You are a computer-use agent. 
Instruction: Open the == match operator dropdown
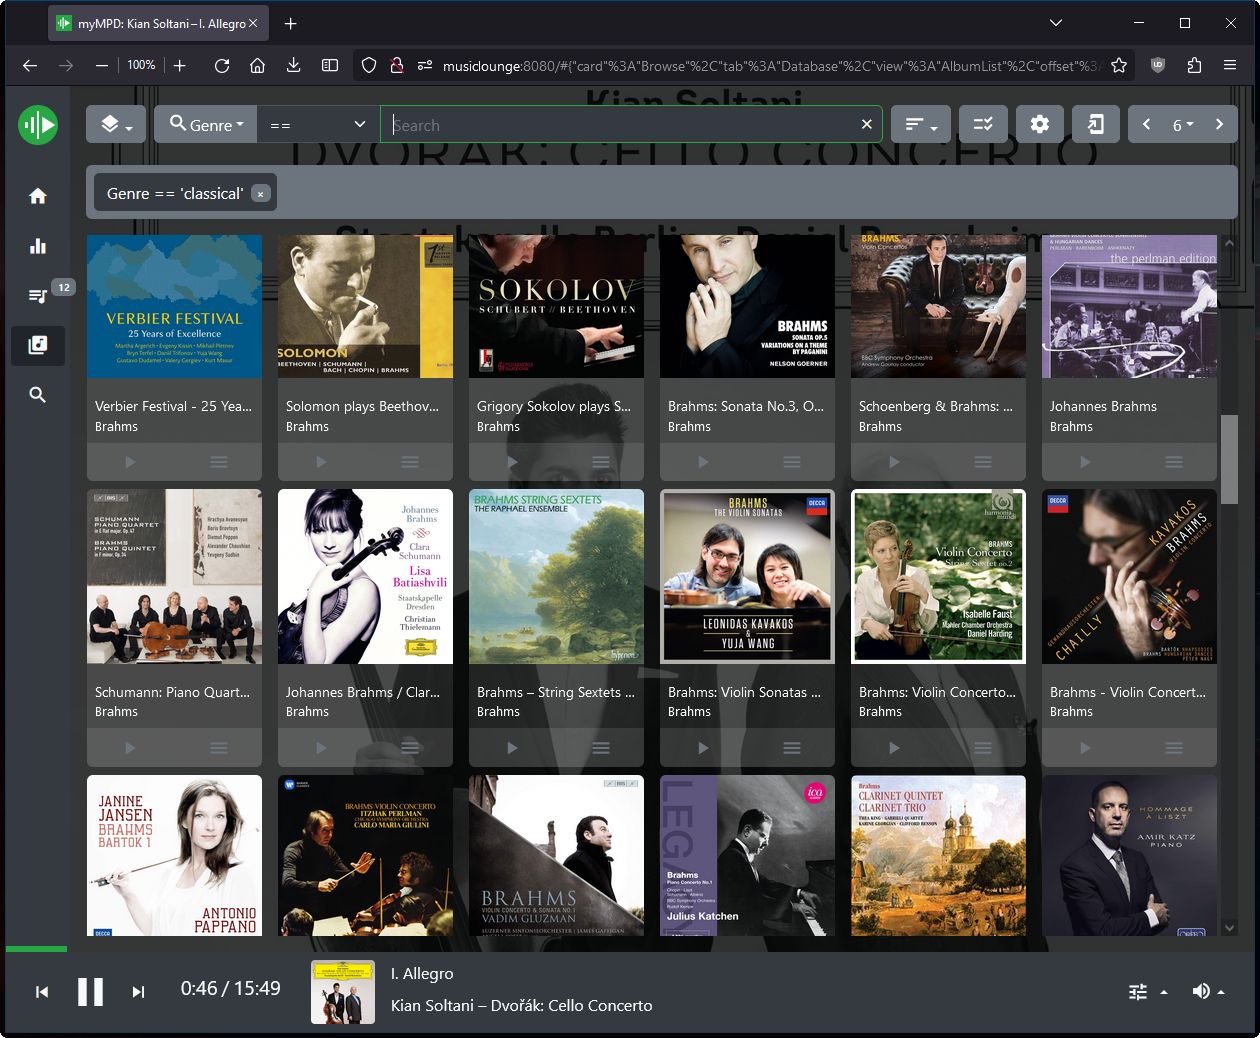(318, 125)
